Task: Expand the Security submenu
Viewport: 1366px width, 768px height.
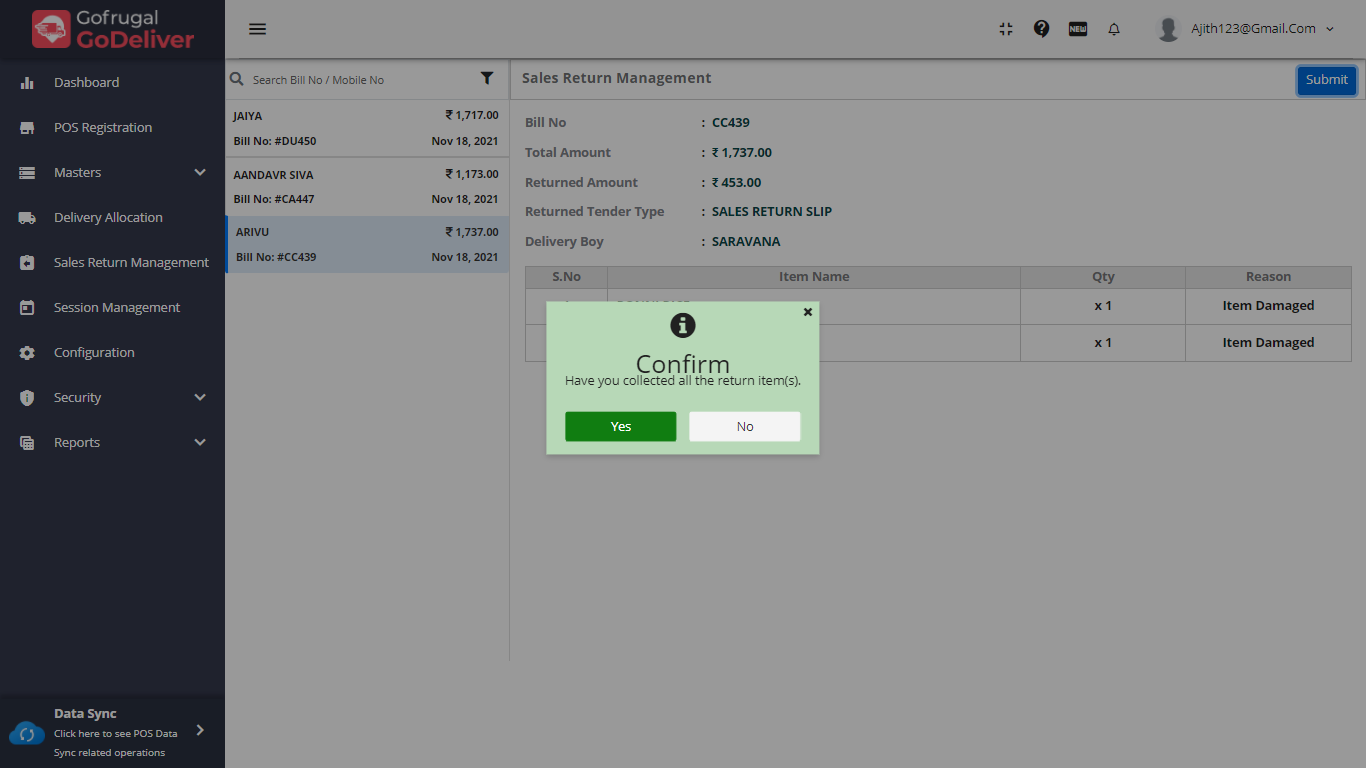Action: (x=200, y=397)
